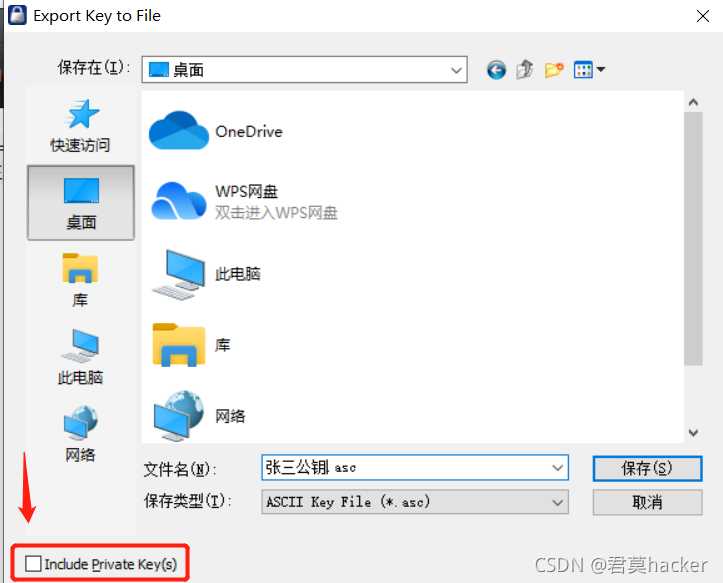Image resolution: width=723 pixels, height=583 pixels.
Task: Select OneDrive in the file list
Action: [216, 131]
